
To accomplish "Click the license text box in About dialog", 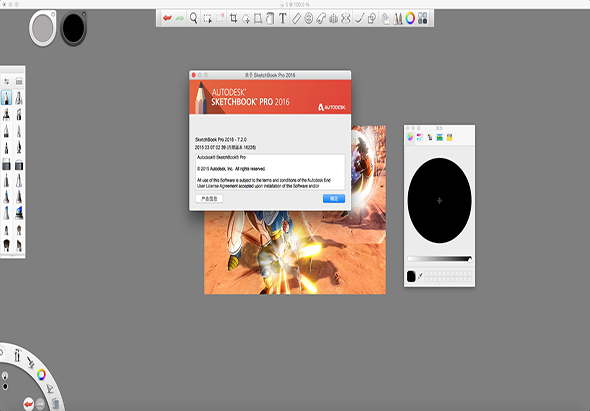I will click(270, 172).
